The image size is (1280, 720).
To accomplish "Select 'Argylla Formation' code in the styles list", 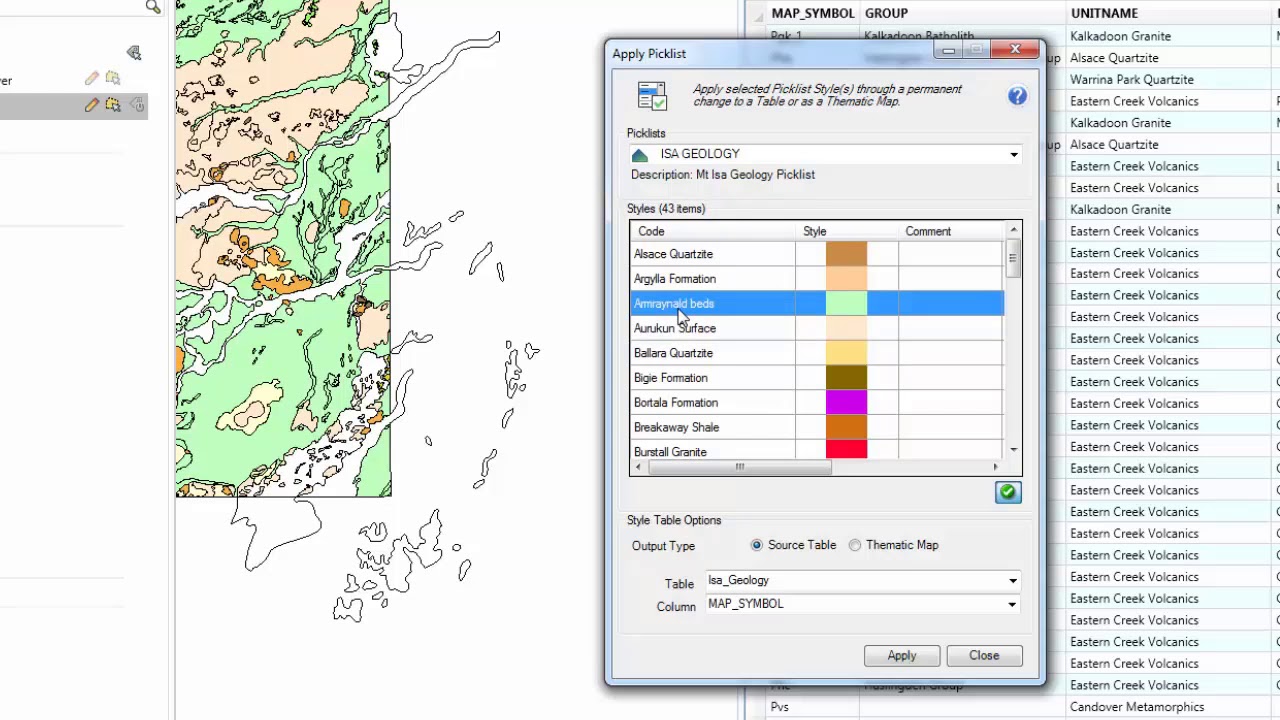I will tap(675, 279).
